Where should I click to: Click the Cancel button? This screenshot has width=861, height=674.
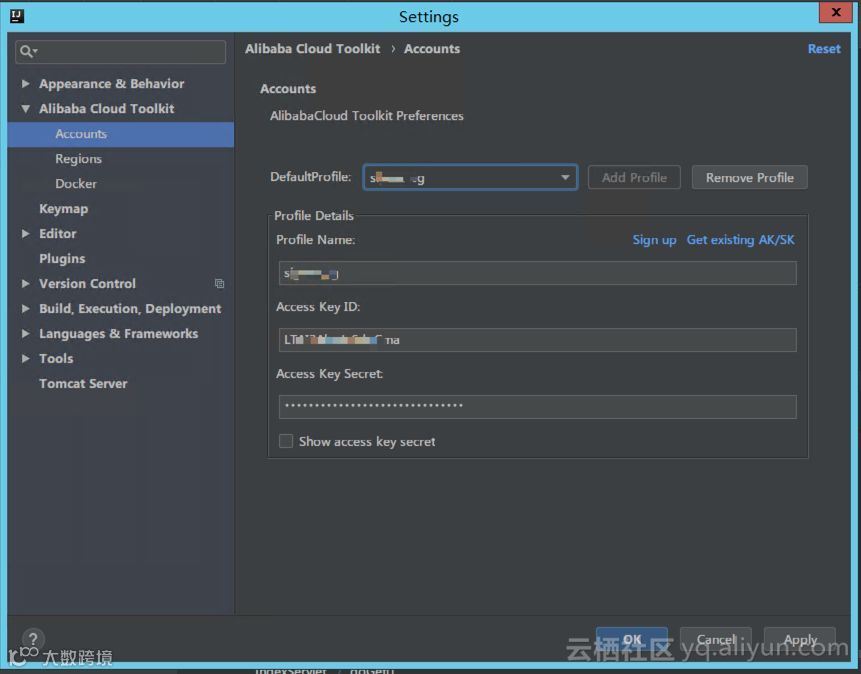click(x=715, y=639)
